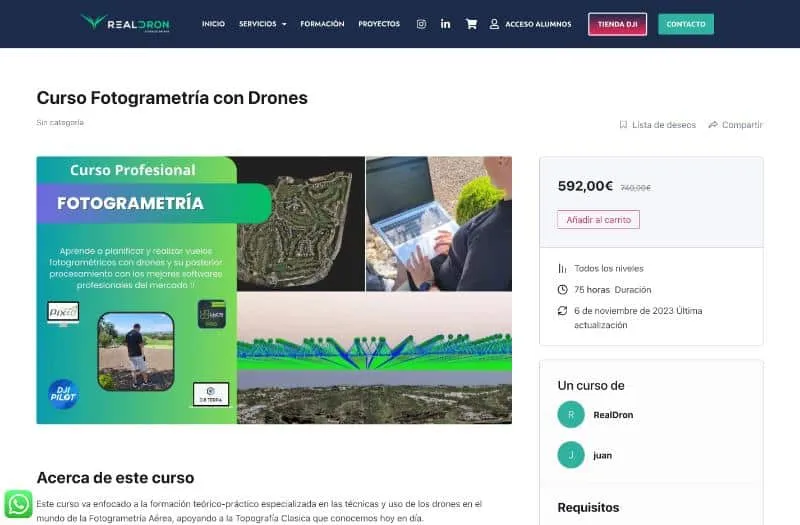The image size is (800, 525).
Task: Click the clock duration icon
Action: [562, 290]
